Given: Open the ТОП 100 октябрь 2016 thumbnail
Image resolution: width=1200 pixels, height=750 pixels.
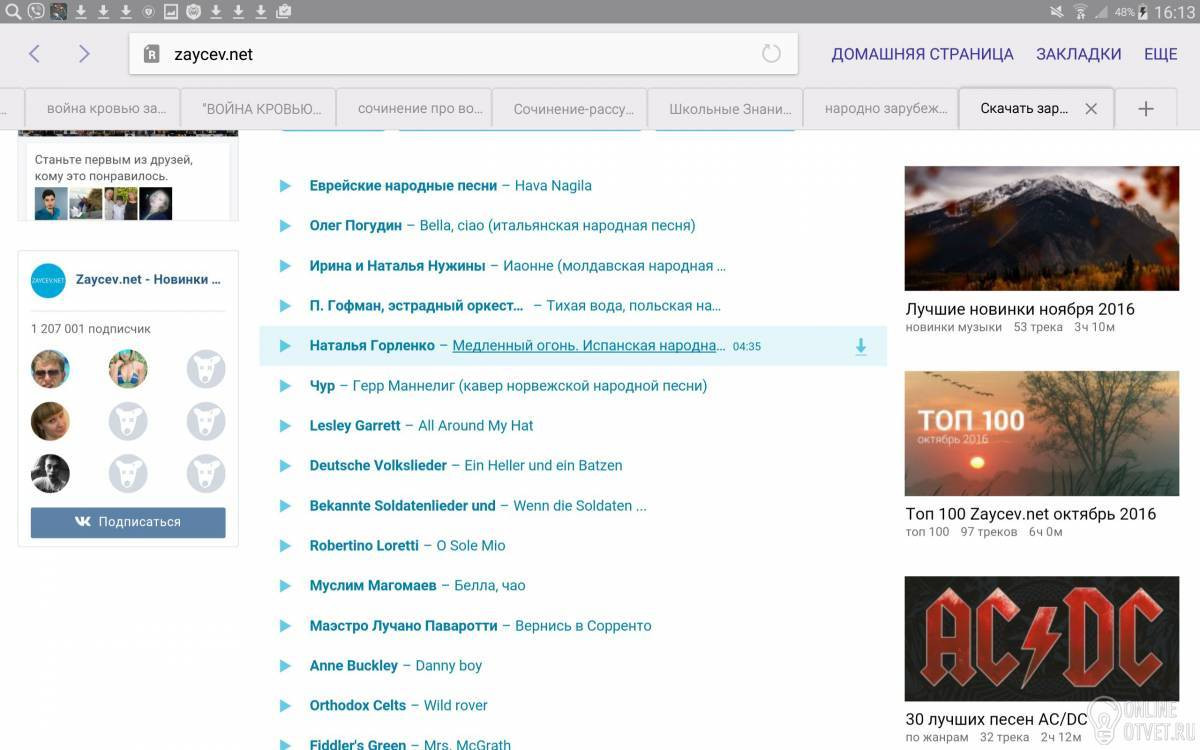Looking at the screenshot, I should pos(1041,433).
